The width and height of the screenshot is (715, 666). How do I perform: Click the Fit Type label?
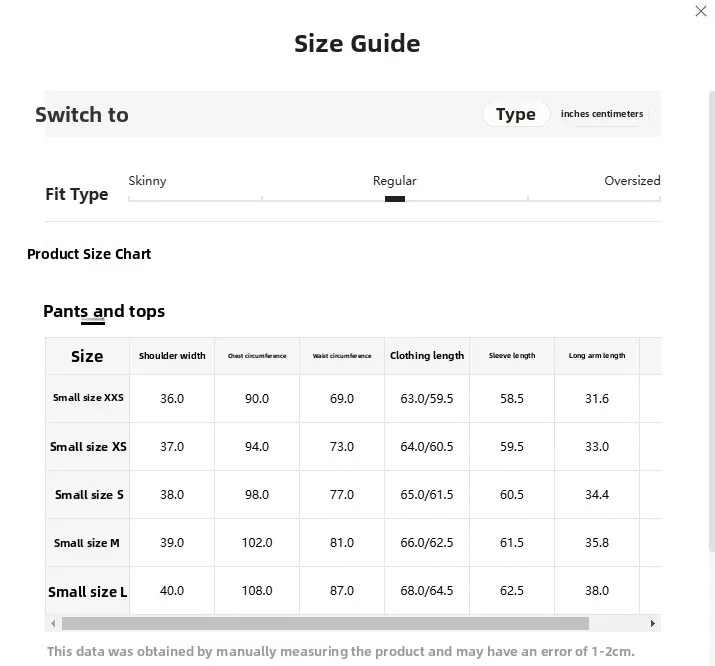pyautogui.click(x=77, y=194)
